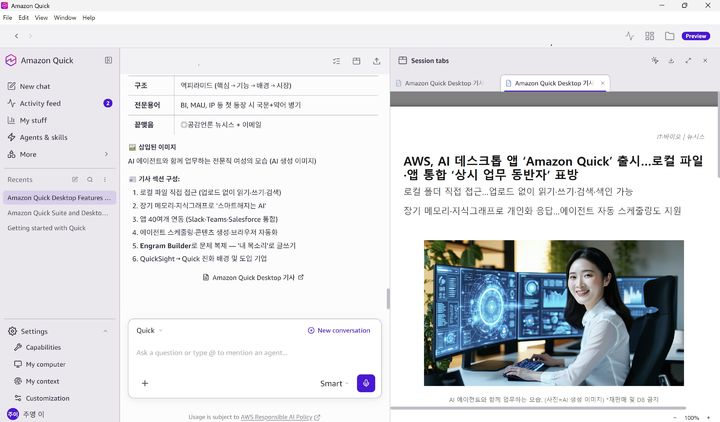This screenshot has width=720, height=422.
Task: Start a New conversation
Action: coord(338,331)
